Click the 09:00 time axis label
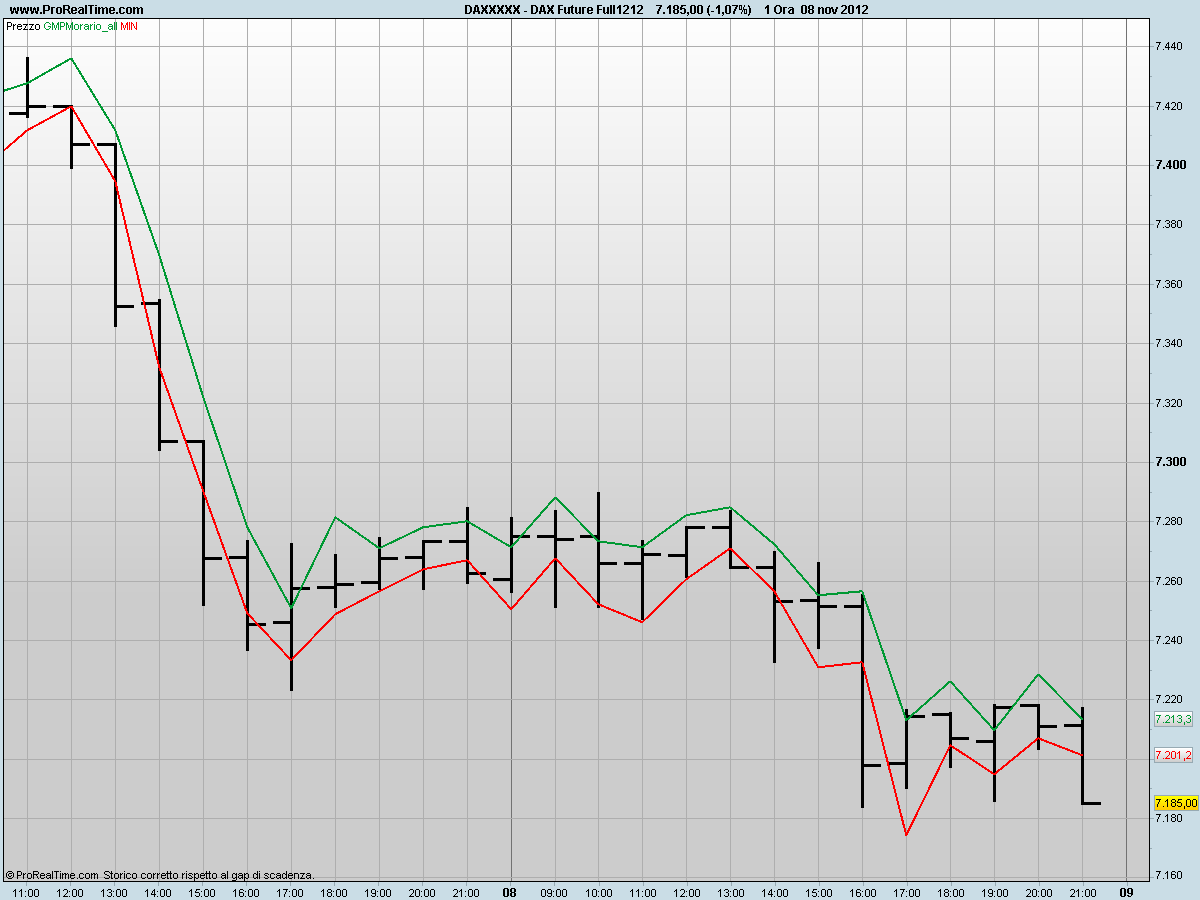This screenshot has width=1200, height=900. [554, 892]
